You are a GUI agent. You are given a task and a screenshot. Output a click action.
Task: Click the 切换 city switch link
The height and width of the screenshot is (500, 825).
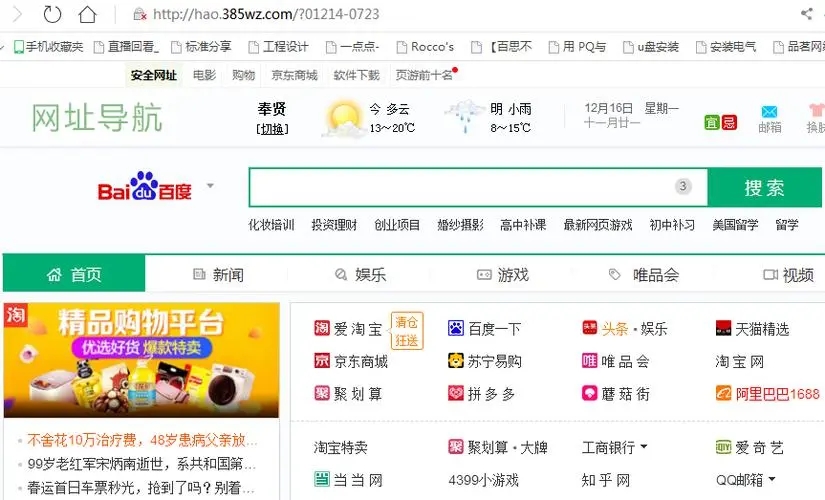[x=272, y=129]
